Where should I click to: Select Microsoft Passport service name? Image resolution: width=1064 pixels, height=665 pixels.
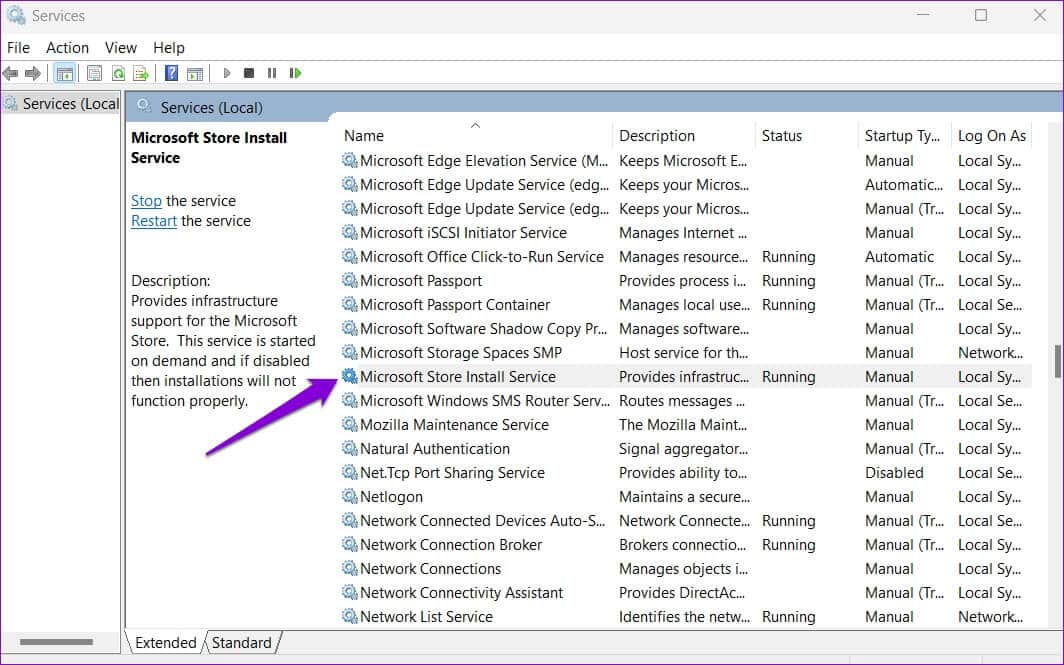421,280
